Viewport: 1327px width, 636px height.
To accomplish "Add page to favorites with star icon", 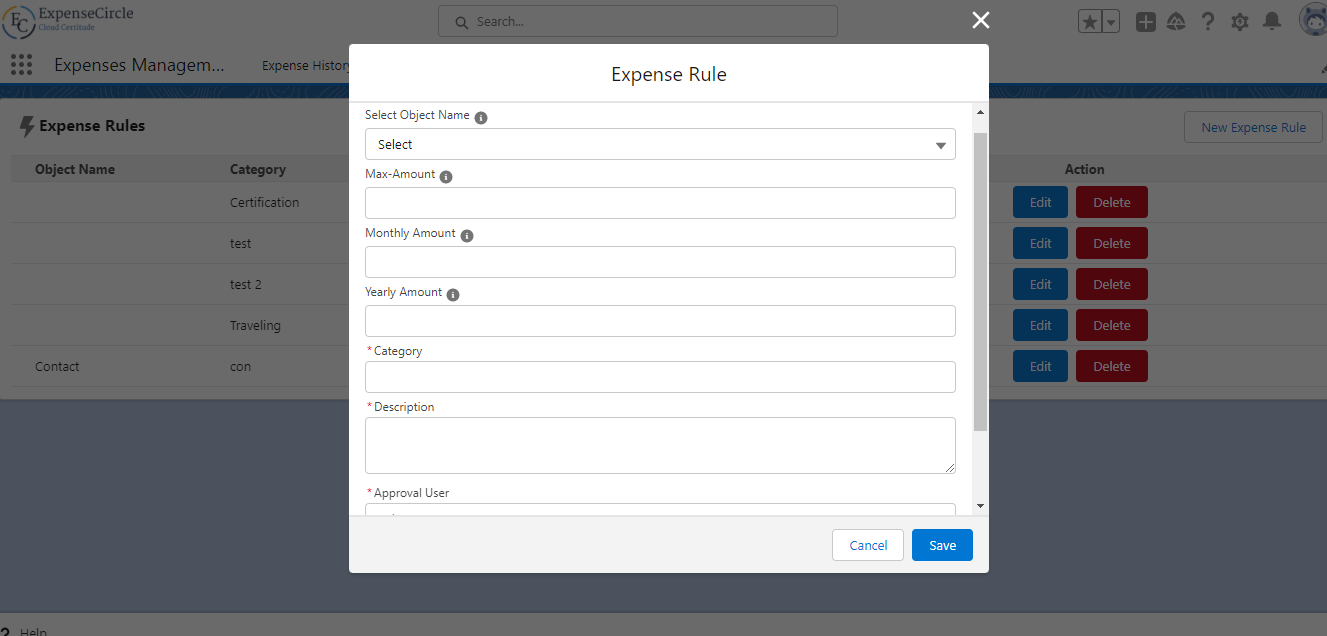I will point(1090,21).
